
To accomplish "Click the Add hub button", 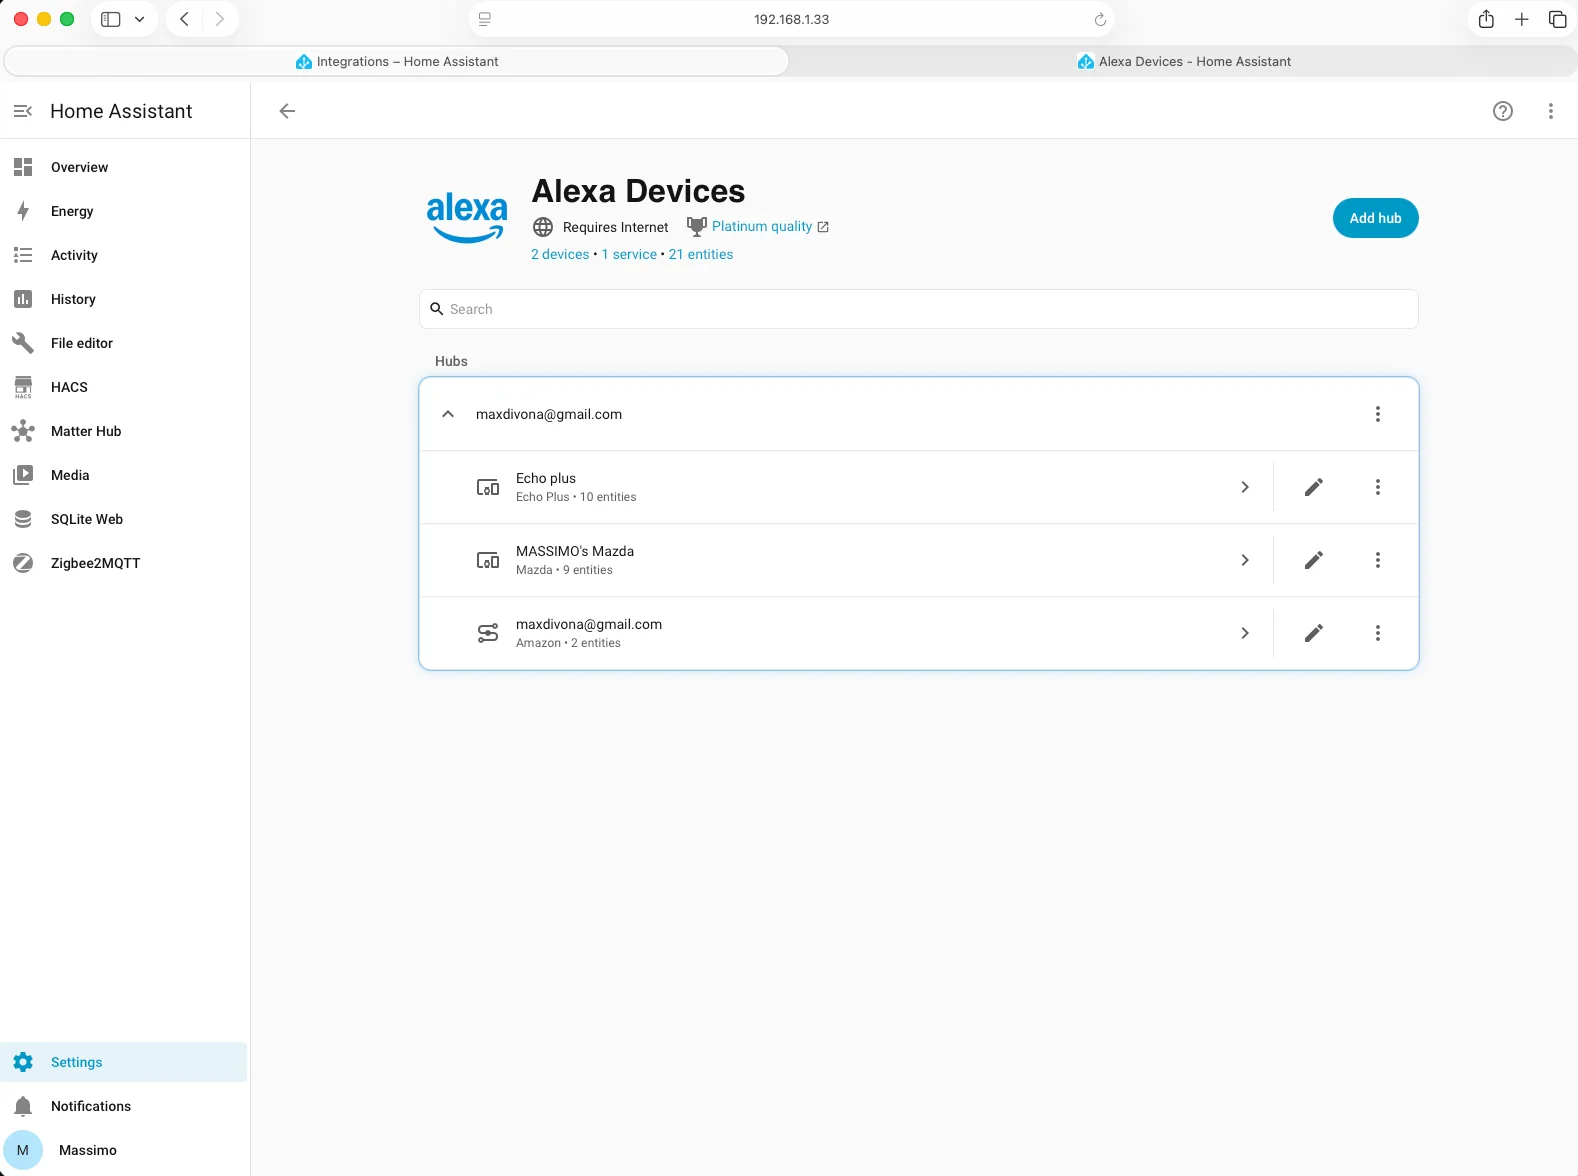I will click(x=1375, y=218).
